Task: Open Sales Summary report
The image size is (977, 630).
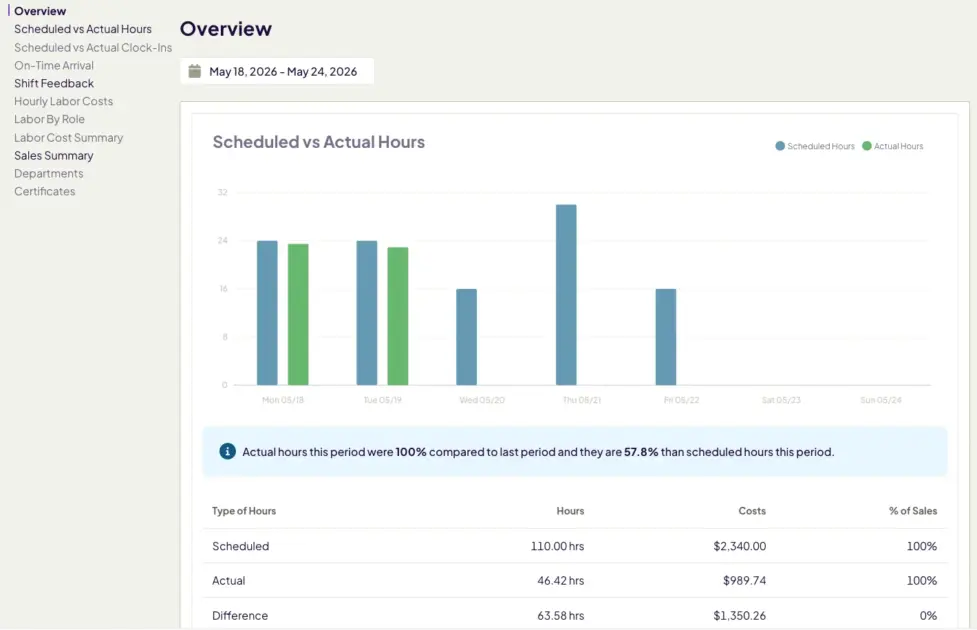Action: 54,156
